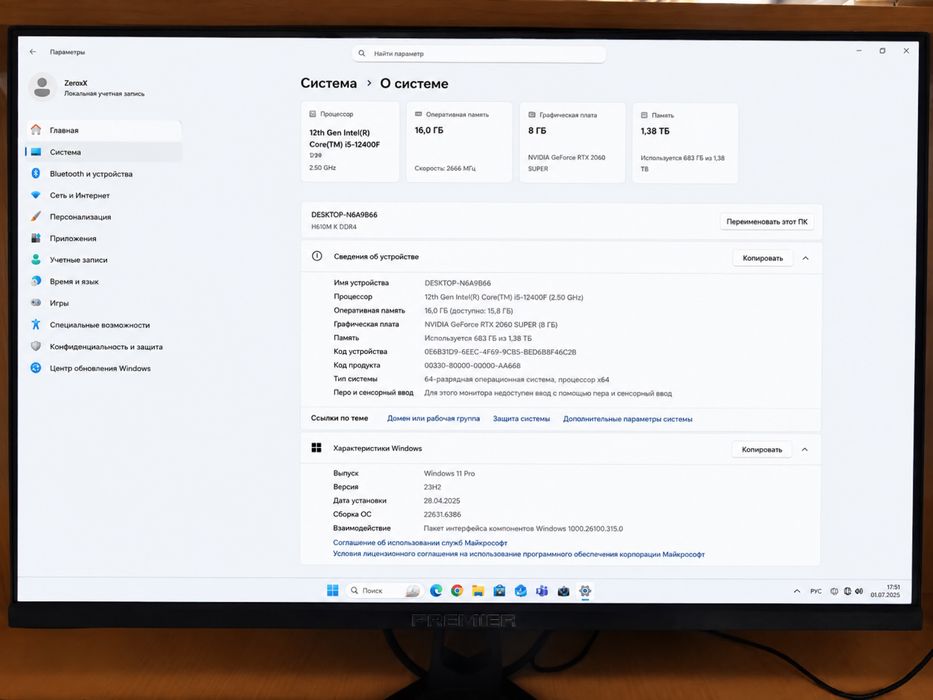Click the Переименовать этот ПК button
Screen dimensions: 933x700
[x=766, y=221]
